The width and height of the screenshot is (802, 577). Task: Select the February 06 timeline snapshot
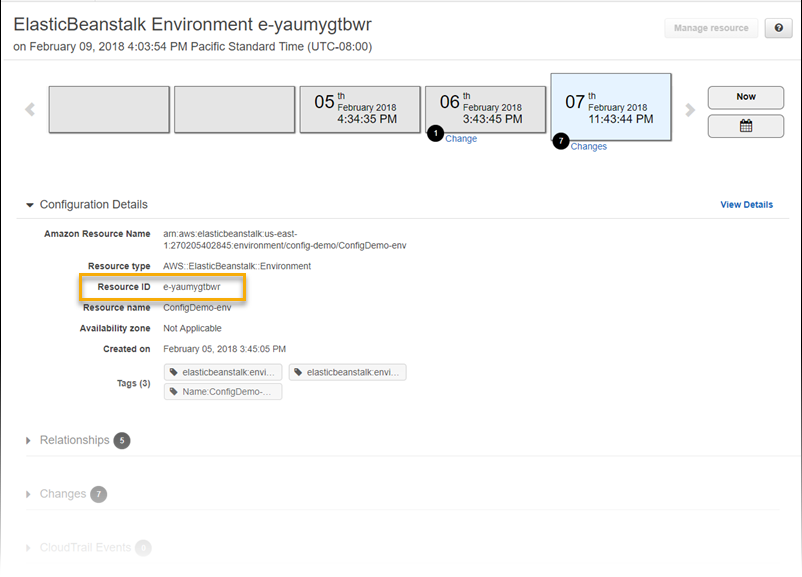[485, 105]
